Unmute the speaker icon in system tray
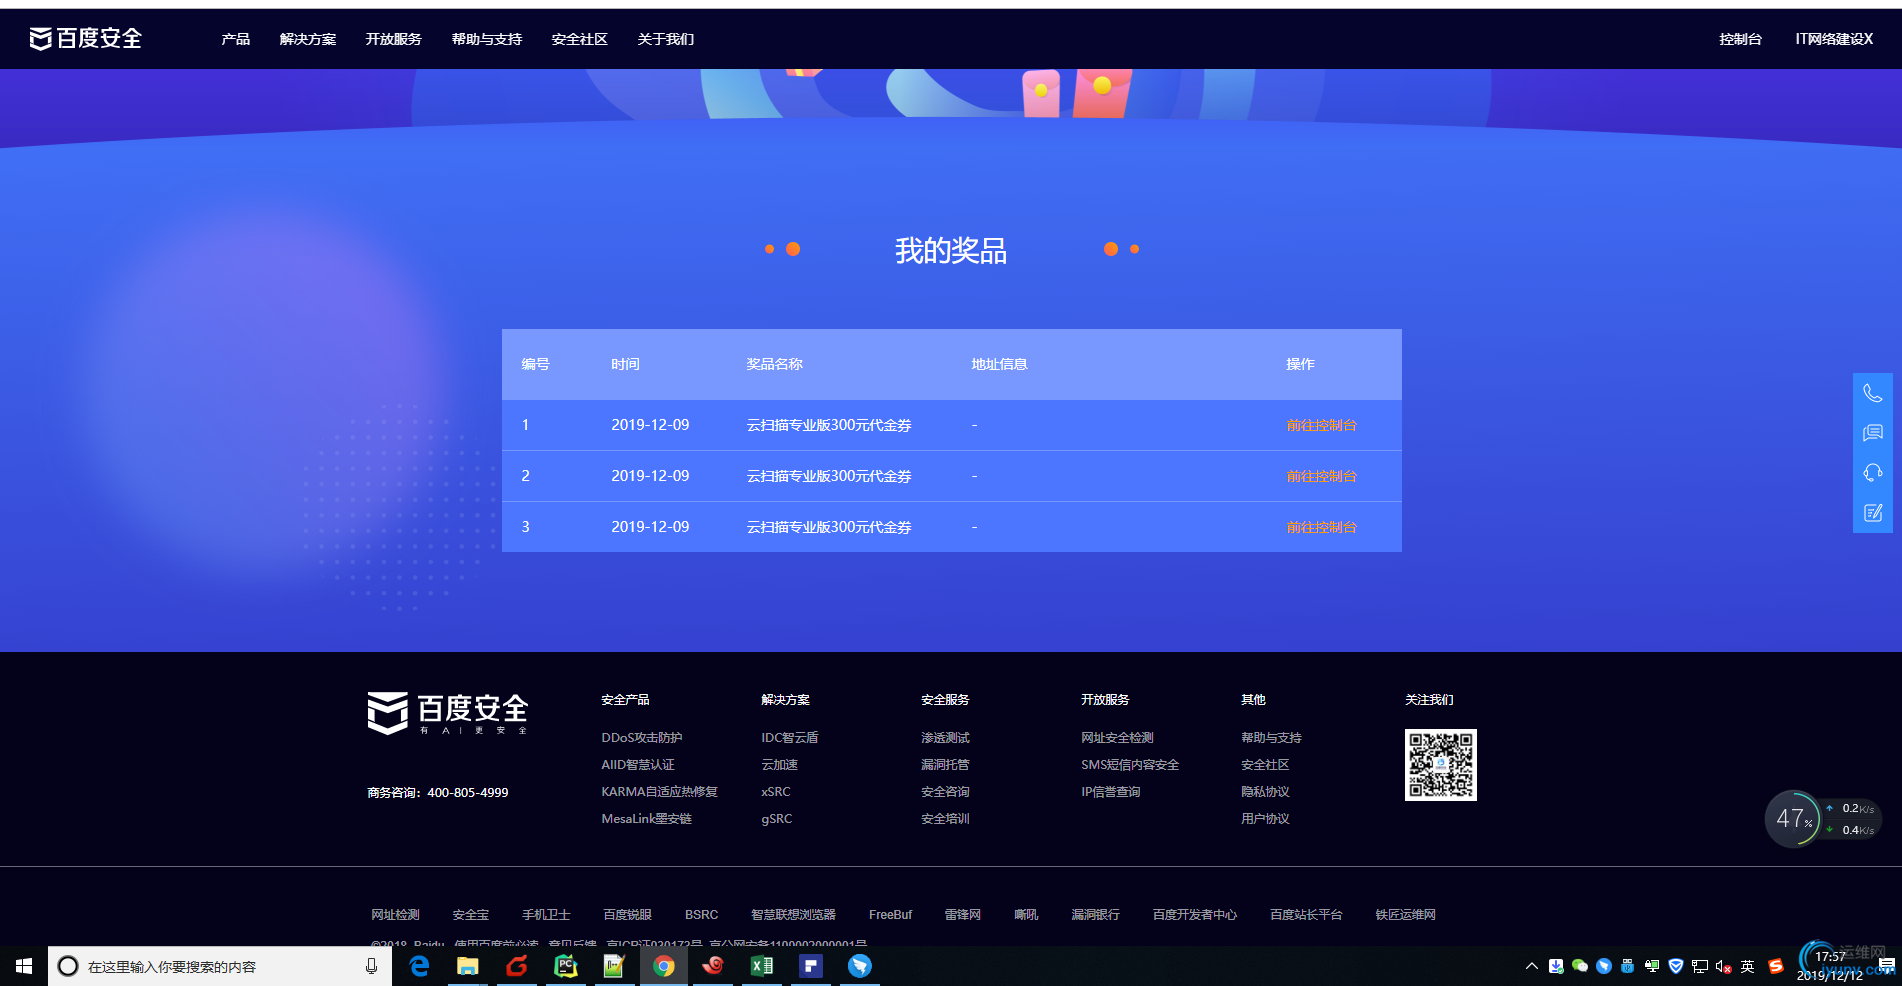1902x986 pixels. [x=1722, y=966]
